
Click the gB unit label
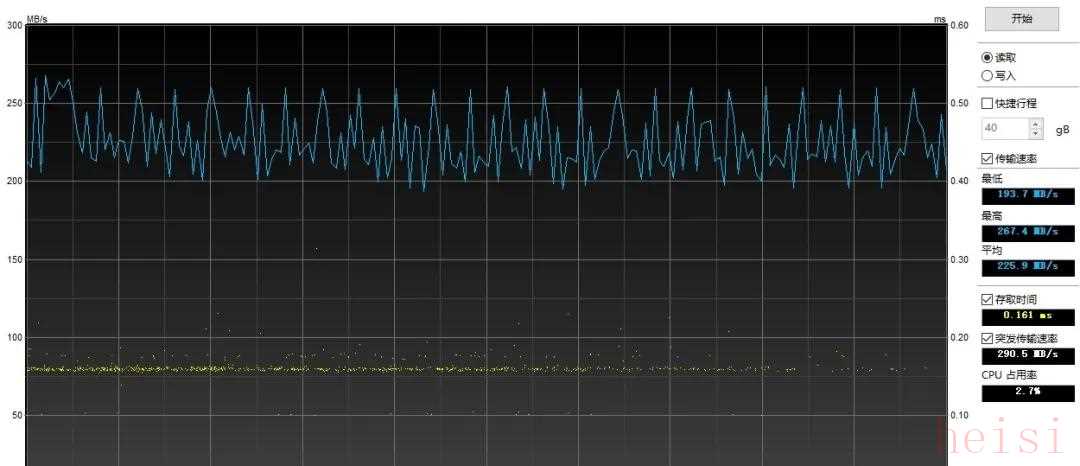point(1062,129)
